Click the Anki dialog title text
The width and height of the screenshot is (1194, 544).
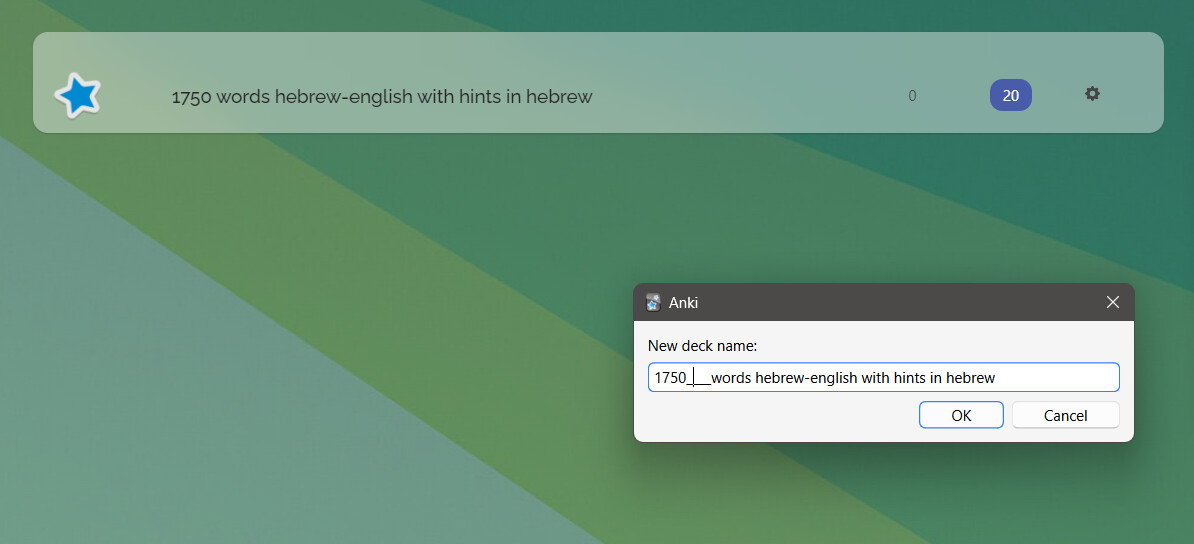[683, 302]
